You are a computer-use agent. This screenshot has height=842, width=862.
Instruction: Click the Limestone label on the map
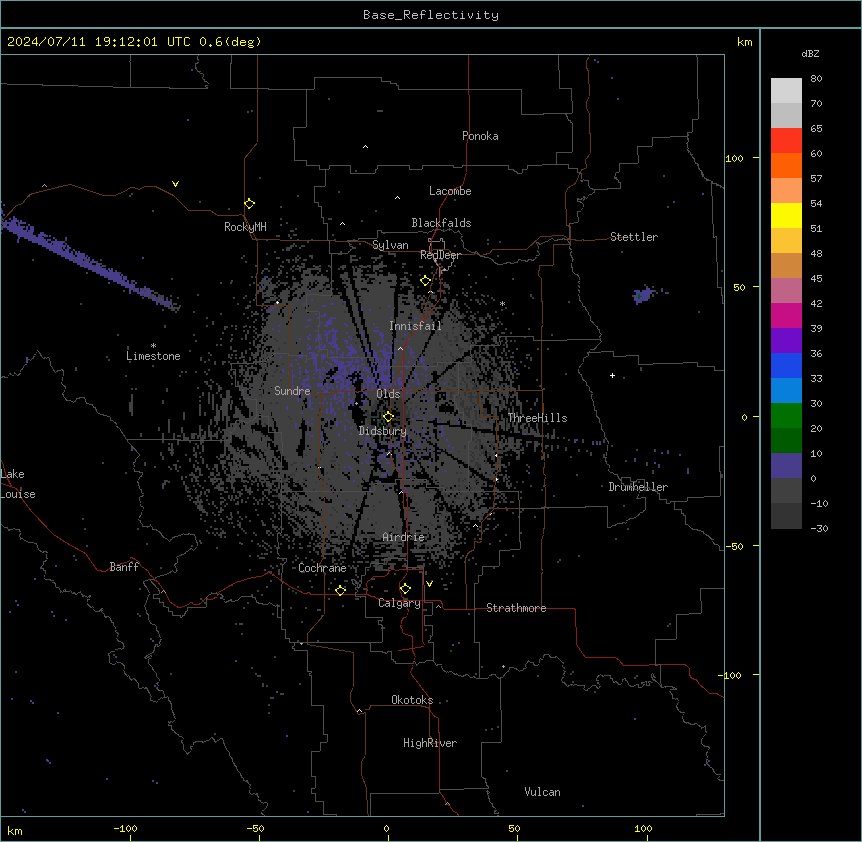(x=153, y=356)
